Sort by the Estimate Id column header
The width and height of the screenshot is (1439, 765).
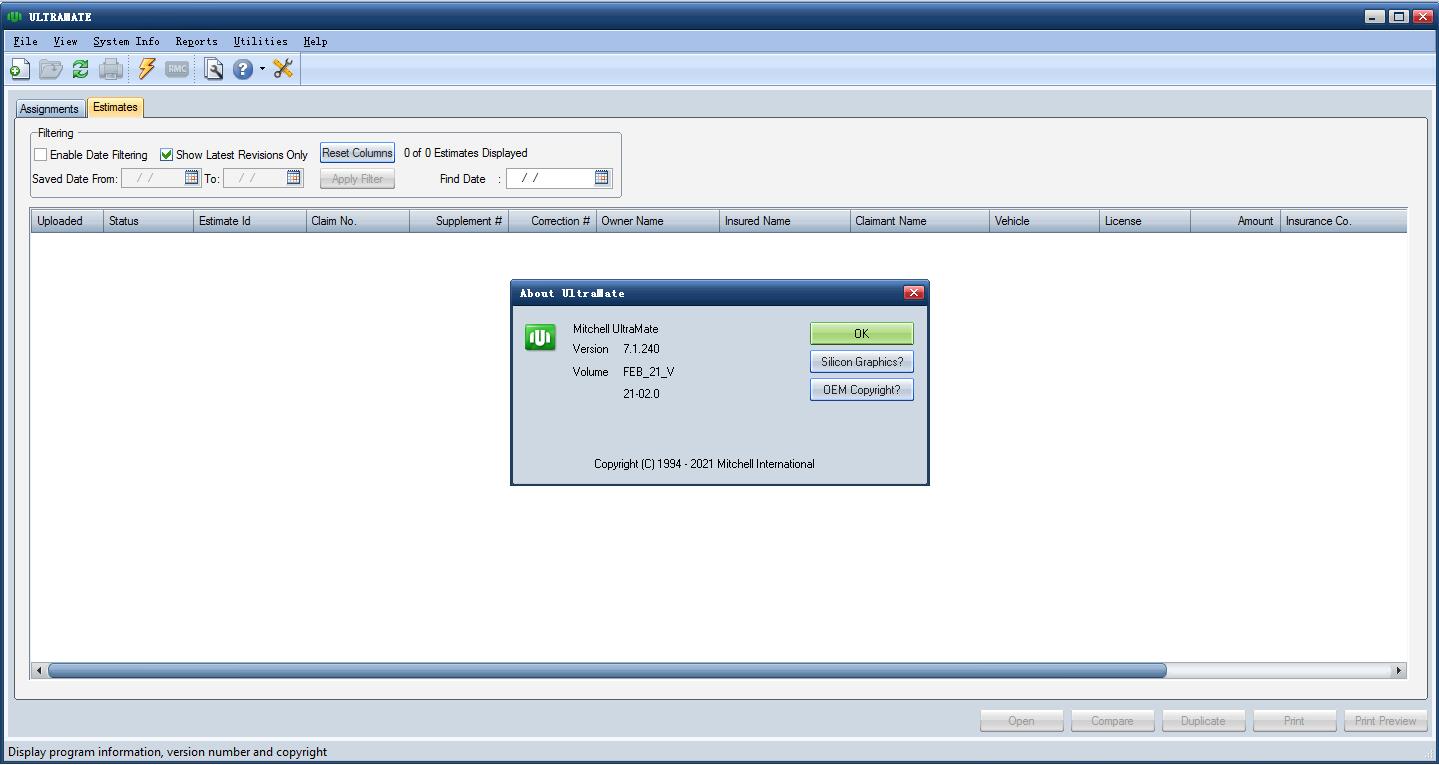[250, 221]
